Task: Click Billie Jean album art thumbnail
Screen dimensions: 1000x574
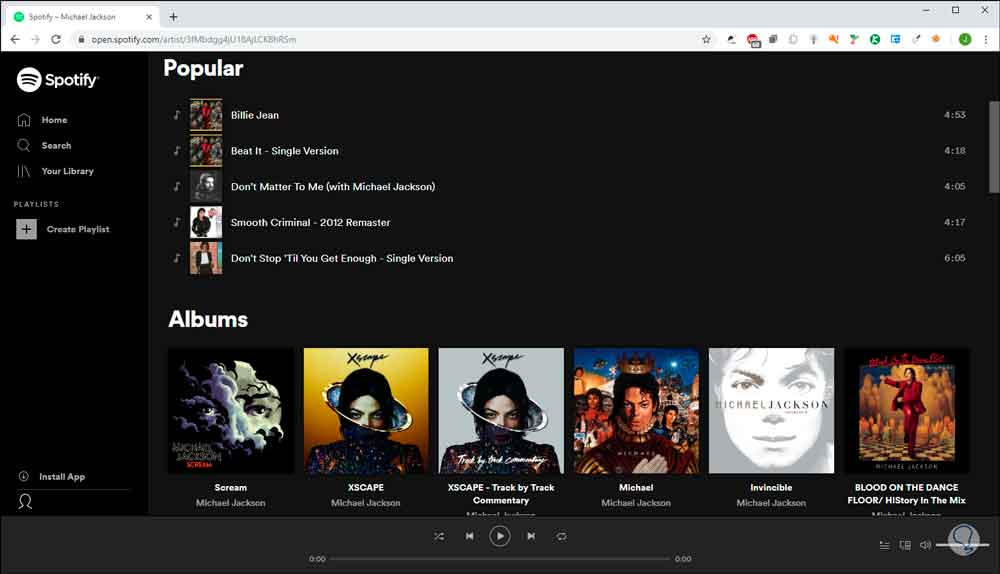Action: click(x=206, y=115)
